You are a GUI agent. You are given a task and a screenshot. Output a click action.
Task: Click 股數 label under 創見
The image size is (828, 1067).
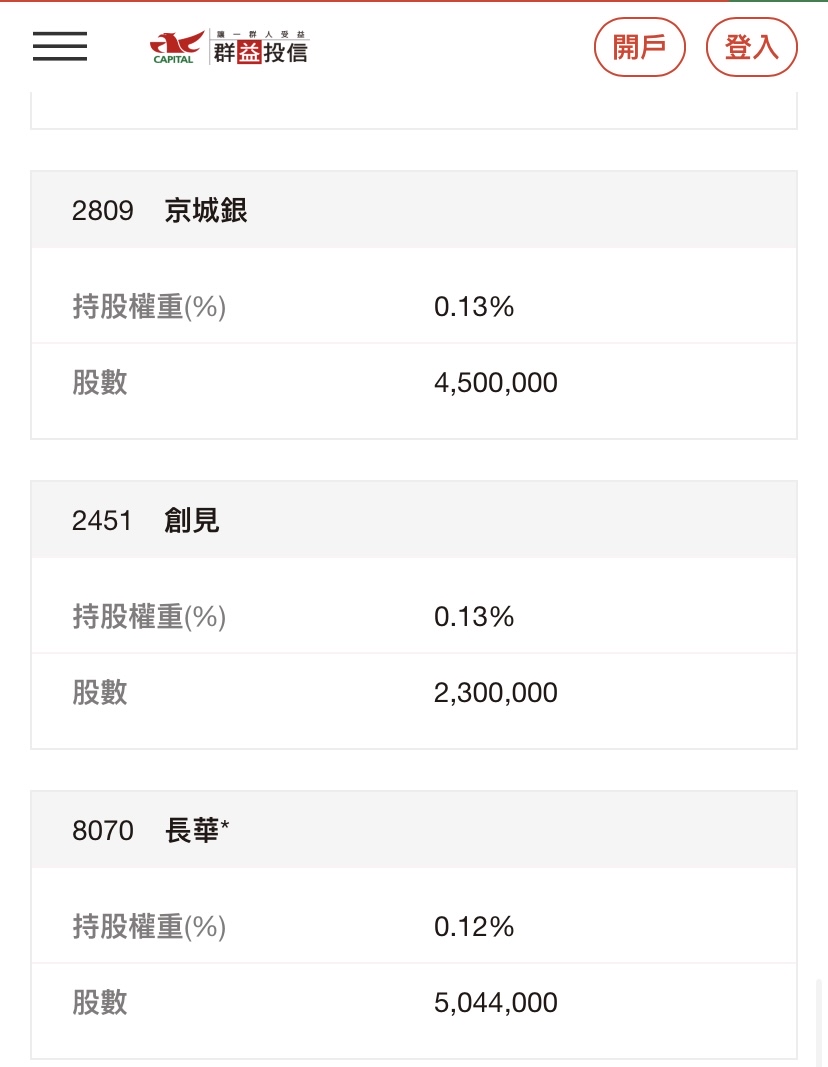[x=100, y=693]
